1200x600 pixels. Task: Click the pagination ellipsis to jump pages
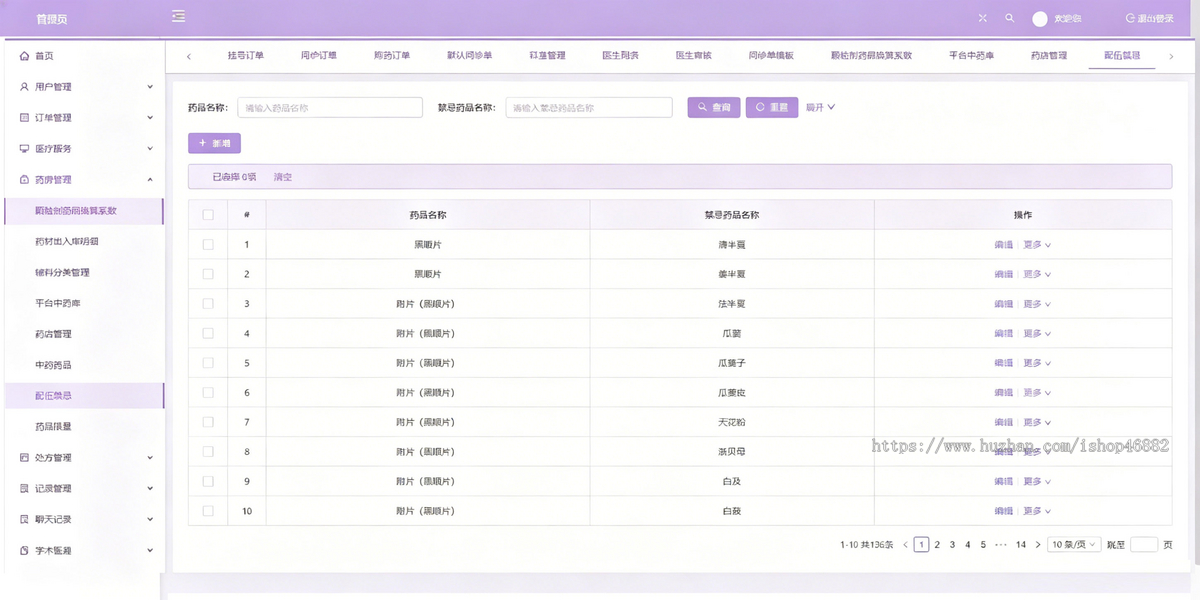(x=1001, y=545)
